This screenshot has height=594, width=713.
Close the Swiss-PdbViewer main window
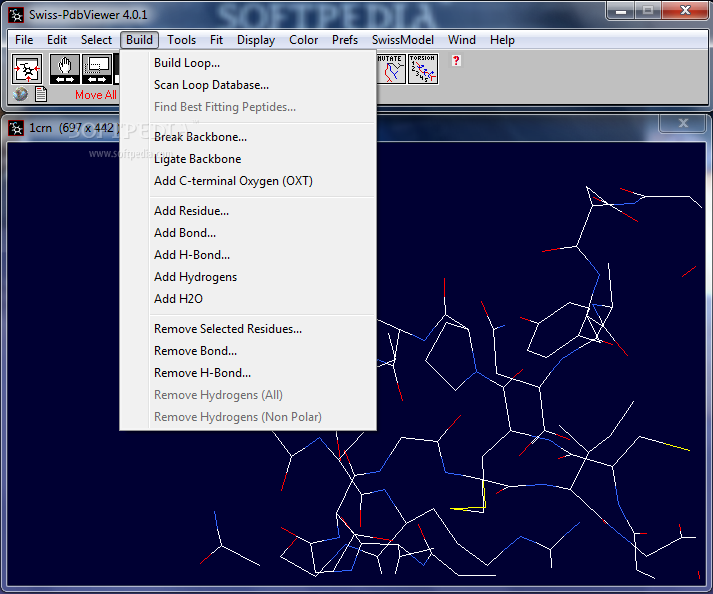tap(685, 11)
